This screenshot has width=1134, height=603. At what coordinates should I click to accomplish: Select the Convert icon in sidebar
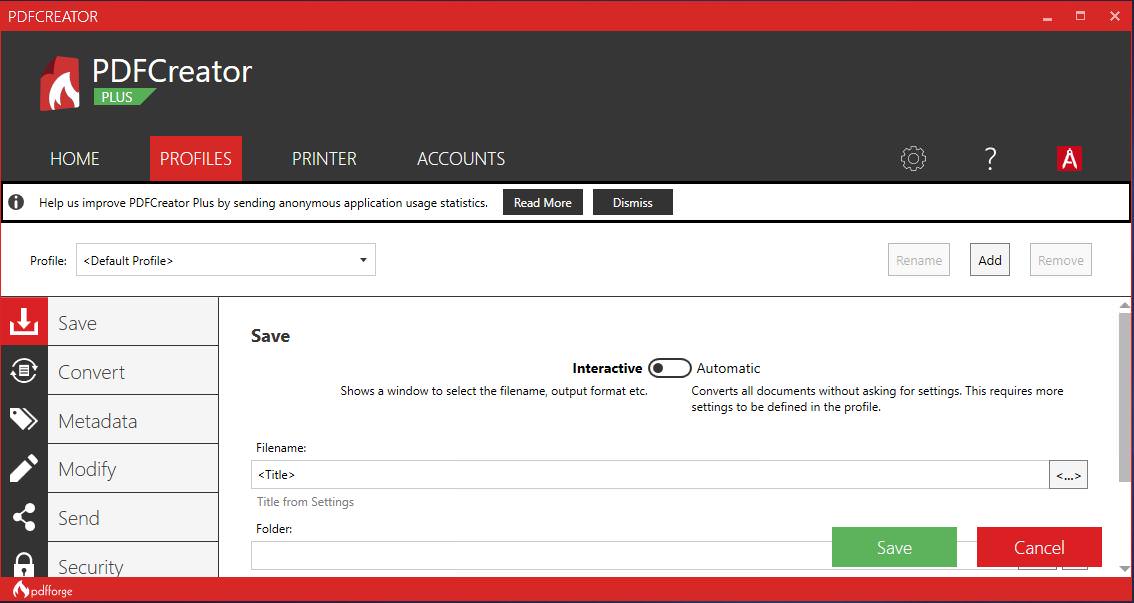click(24, 371)
